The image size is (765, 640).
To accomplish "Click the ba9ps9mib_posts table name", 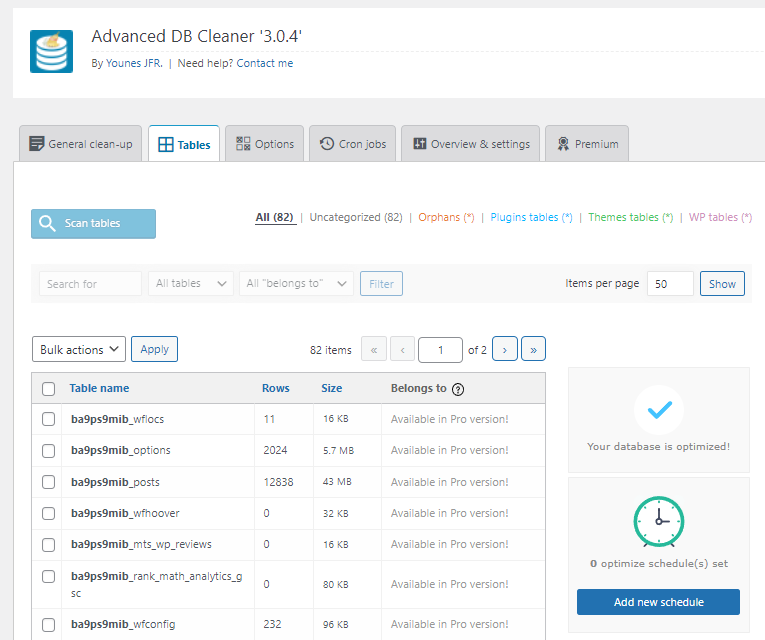I will tap(115, 482).
